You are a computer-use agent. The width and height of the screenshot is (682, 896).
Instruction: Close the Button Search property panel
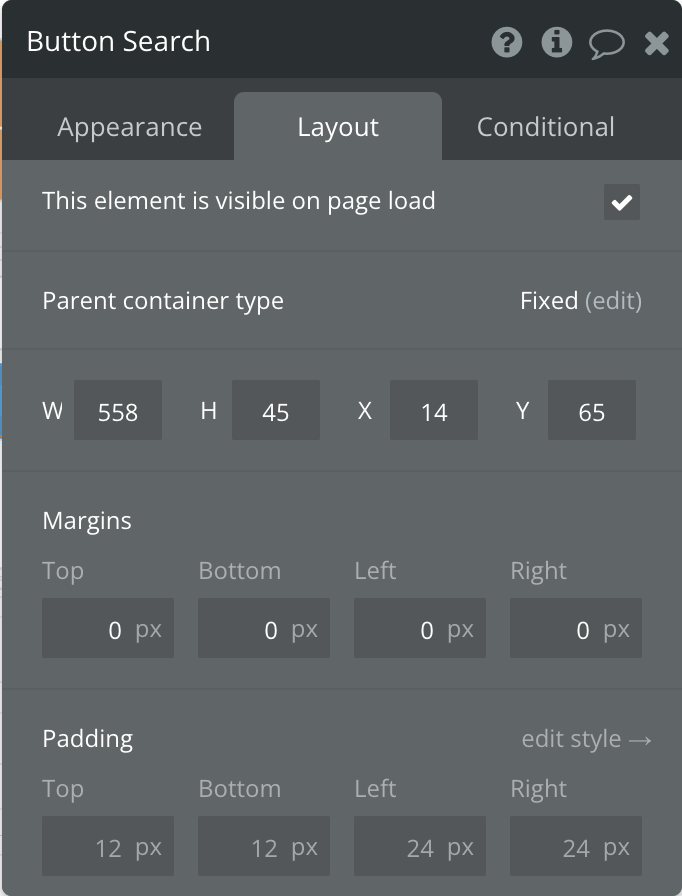coord(656,43)
